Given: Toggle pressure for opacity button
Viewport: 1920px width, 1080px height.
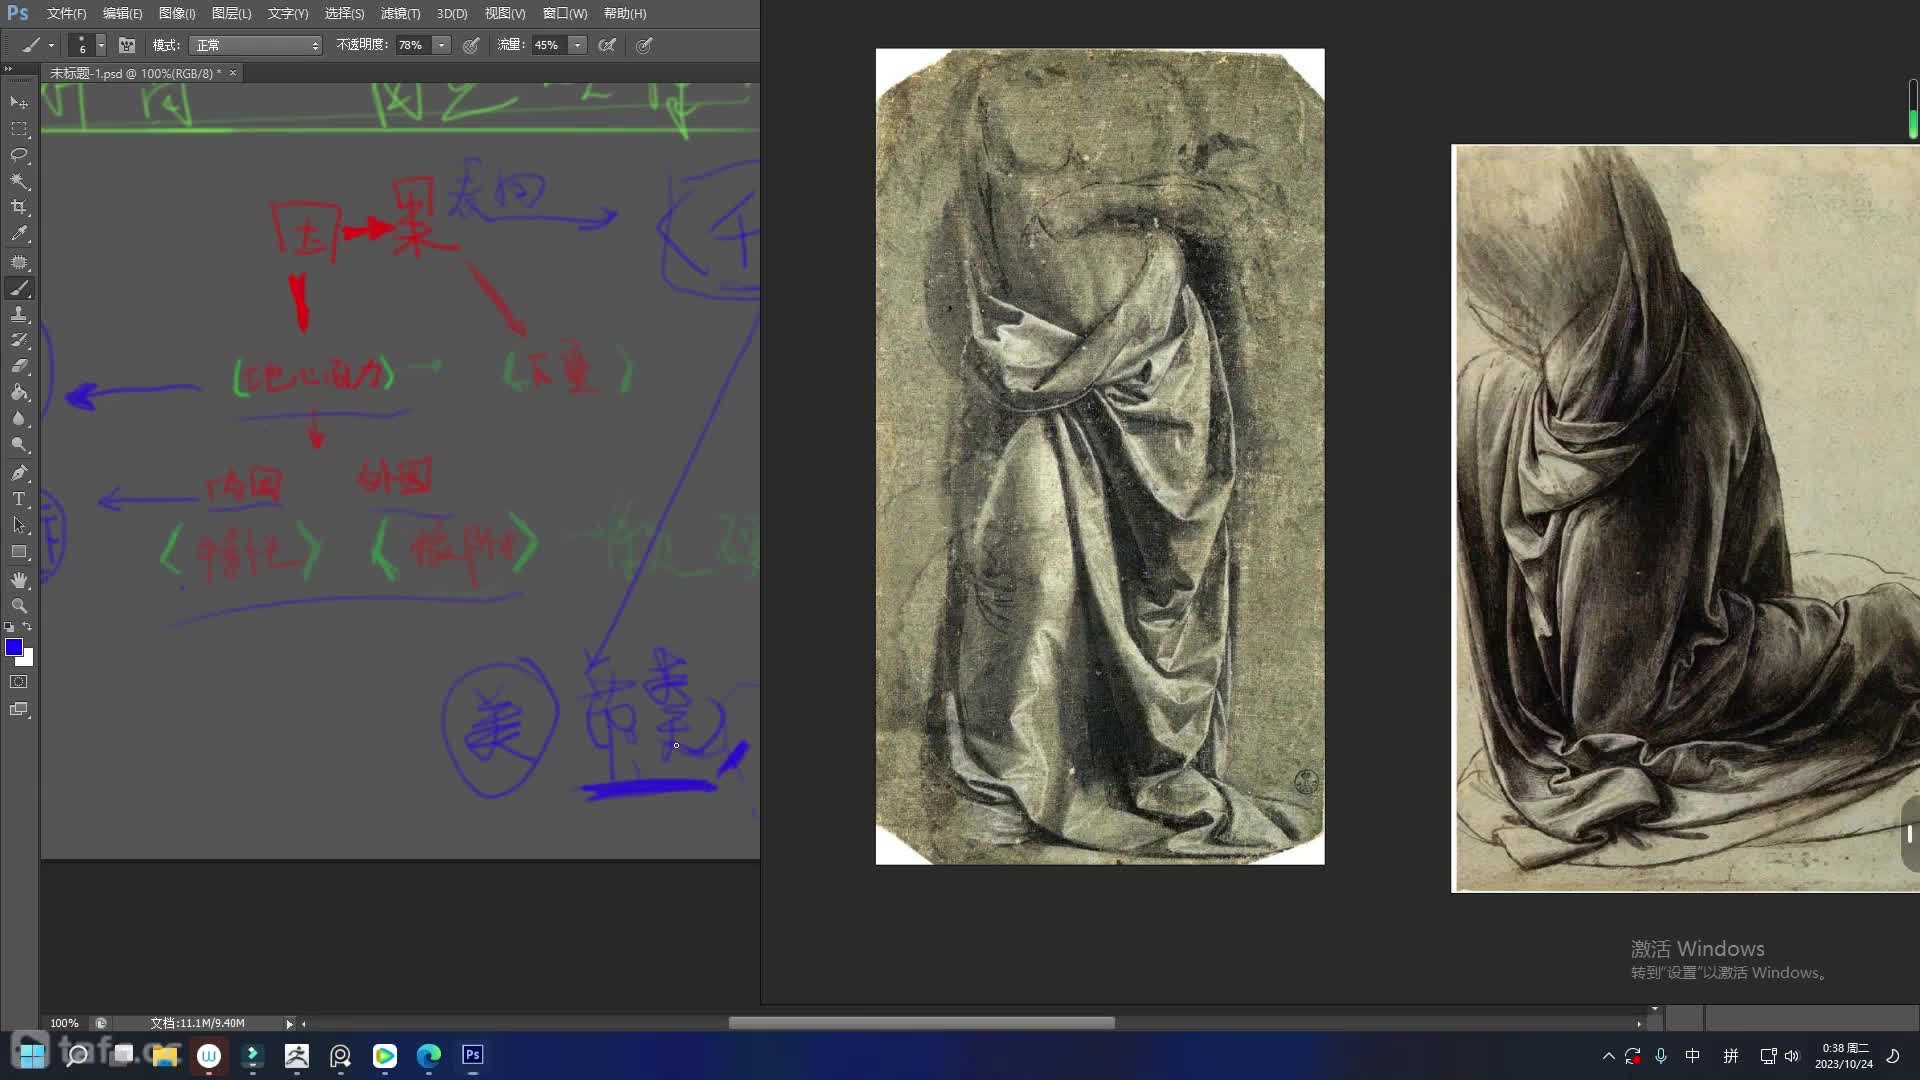Looking at the screenshot, I should point(471,45).
